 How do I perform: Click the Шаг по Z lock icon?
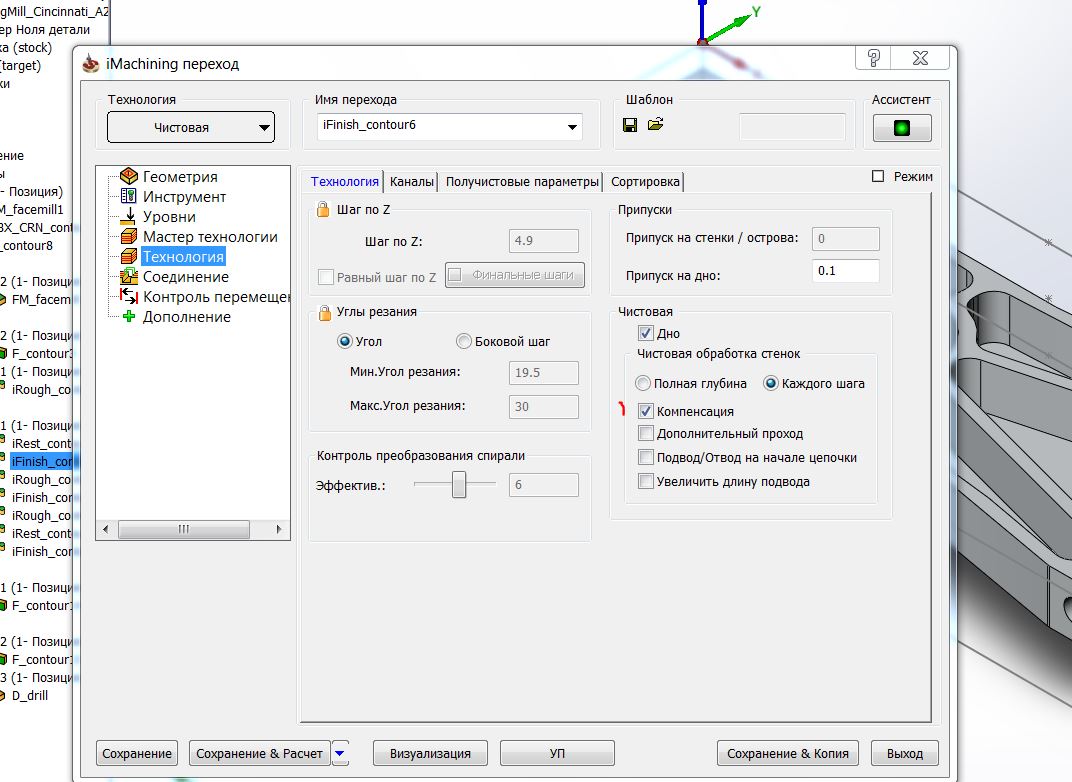click(323, 209)
